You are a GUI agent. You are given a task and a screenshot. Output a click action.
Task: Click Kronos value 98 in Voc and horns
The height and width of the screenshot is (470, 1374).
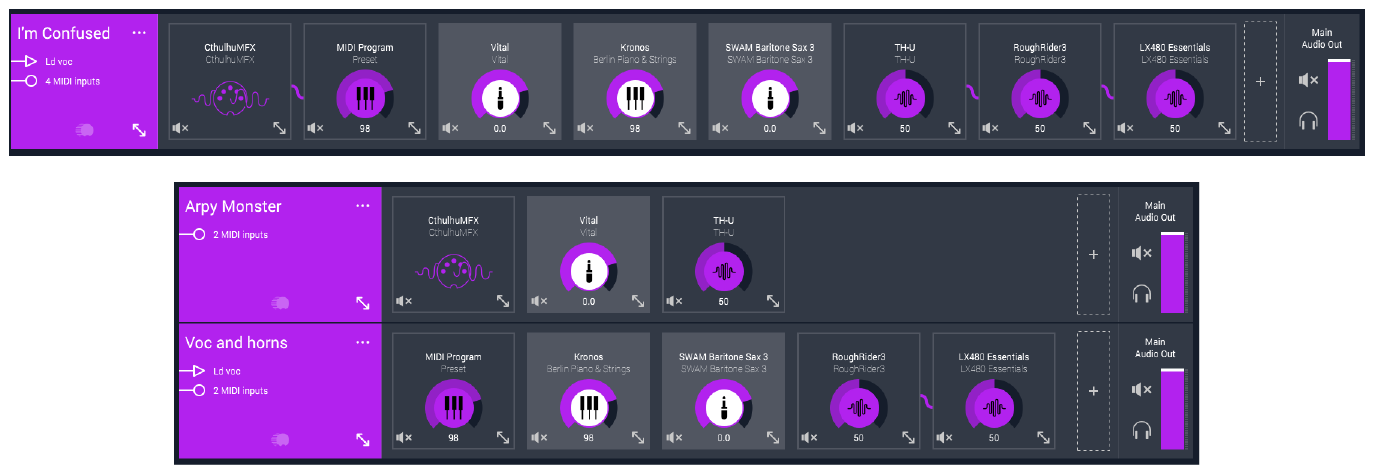pos(588,439)
